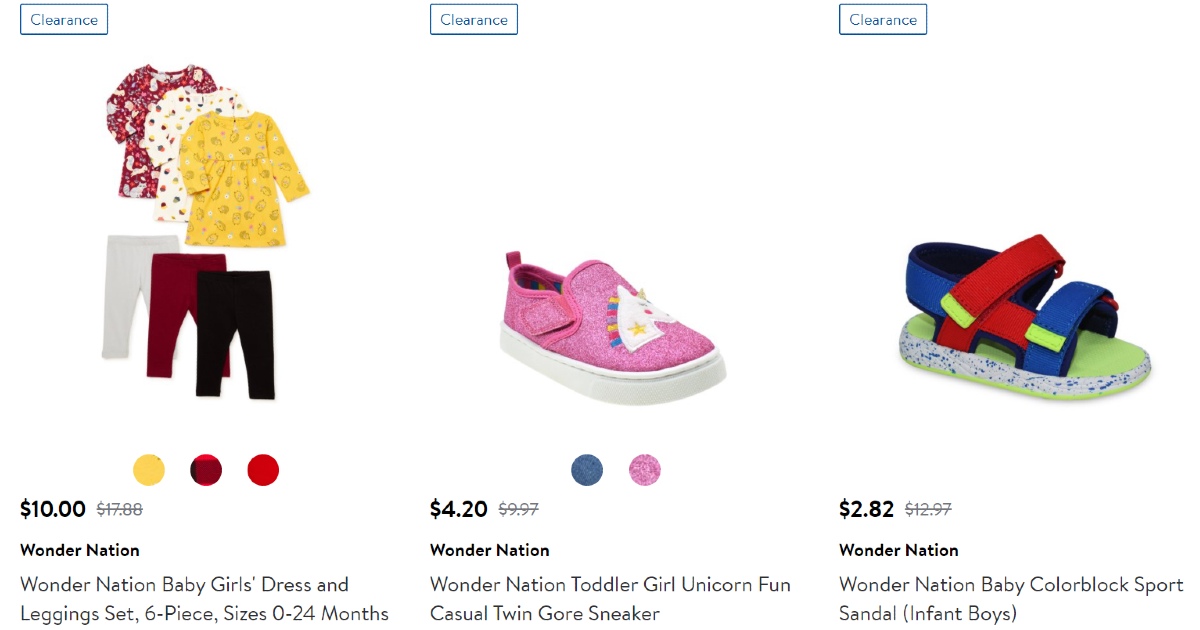Viewport: 1200px width, 630px height.
Task: Click Wonder Nation brand under $4.20 item
Action: pos(490,550)
